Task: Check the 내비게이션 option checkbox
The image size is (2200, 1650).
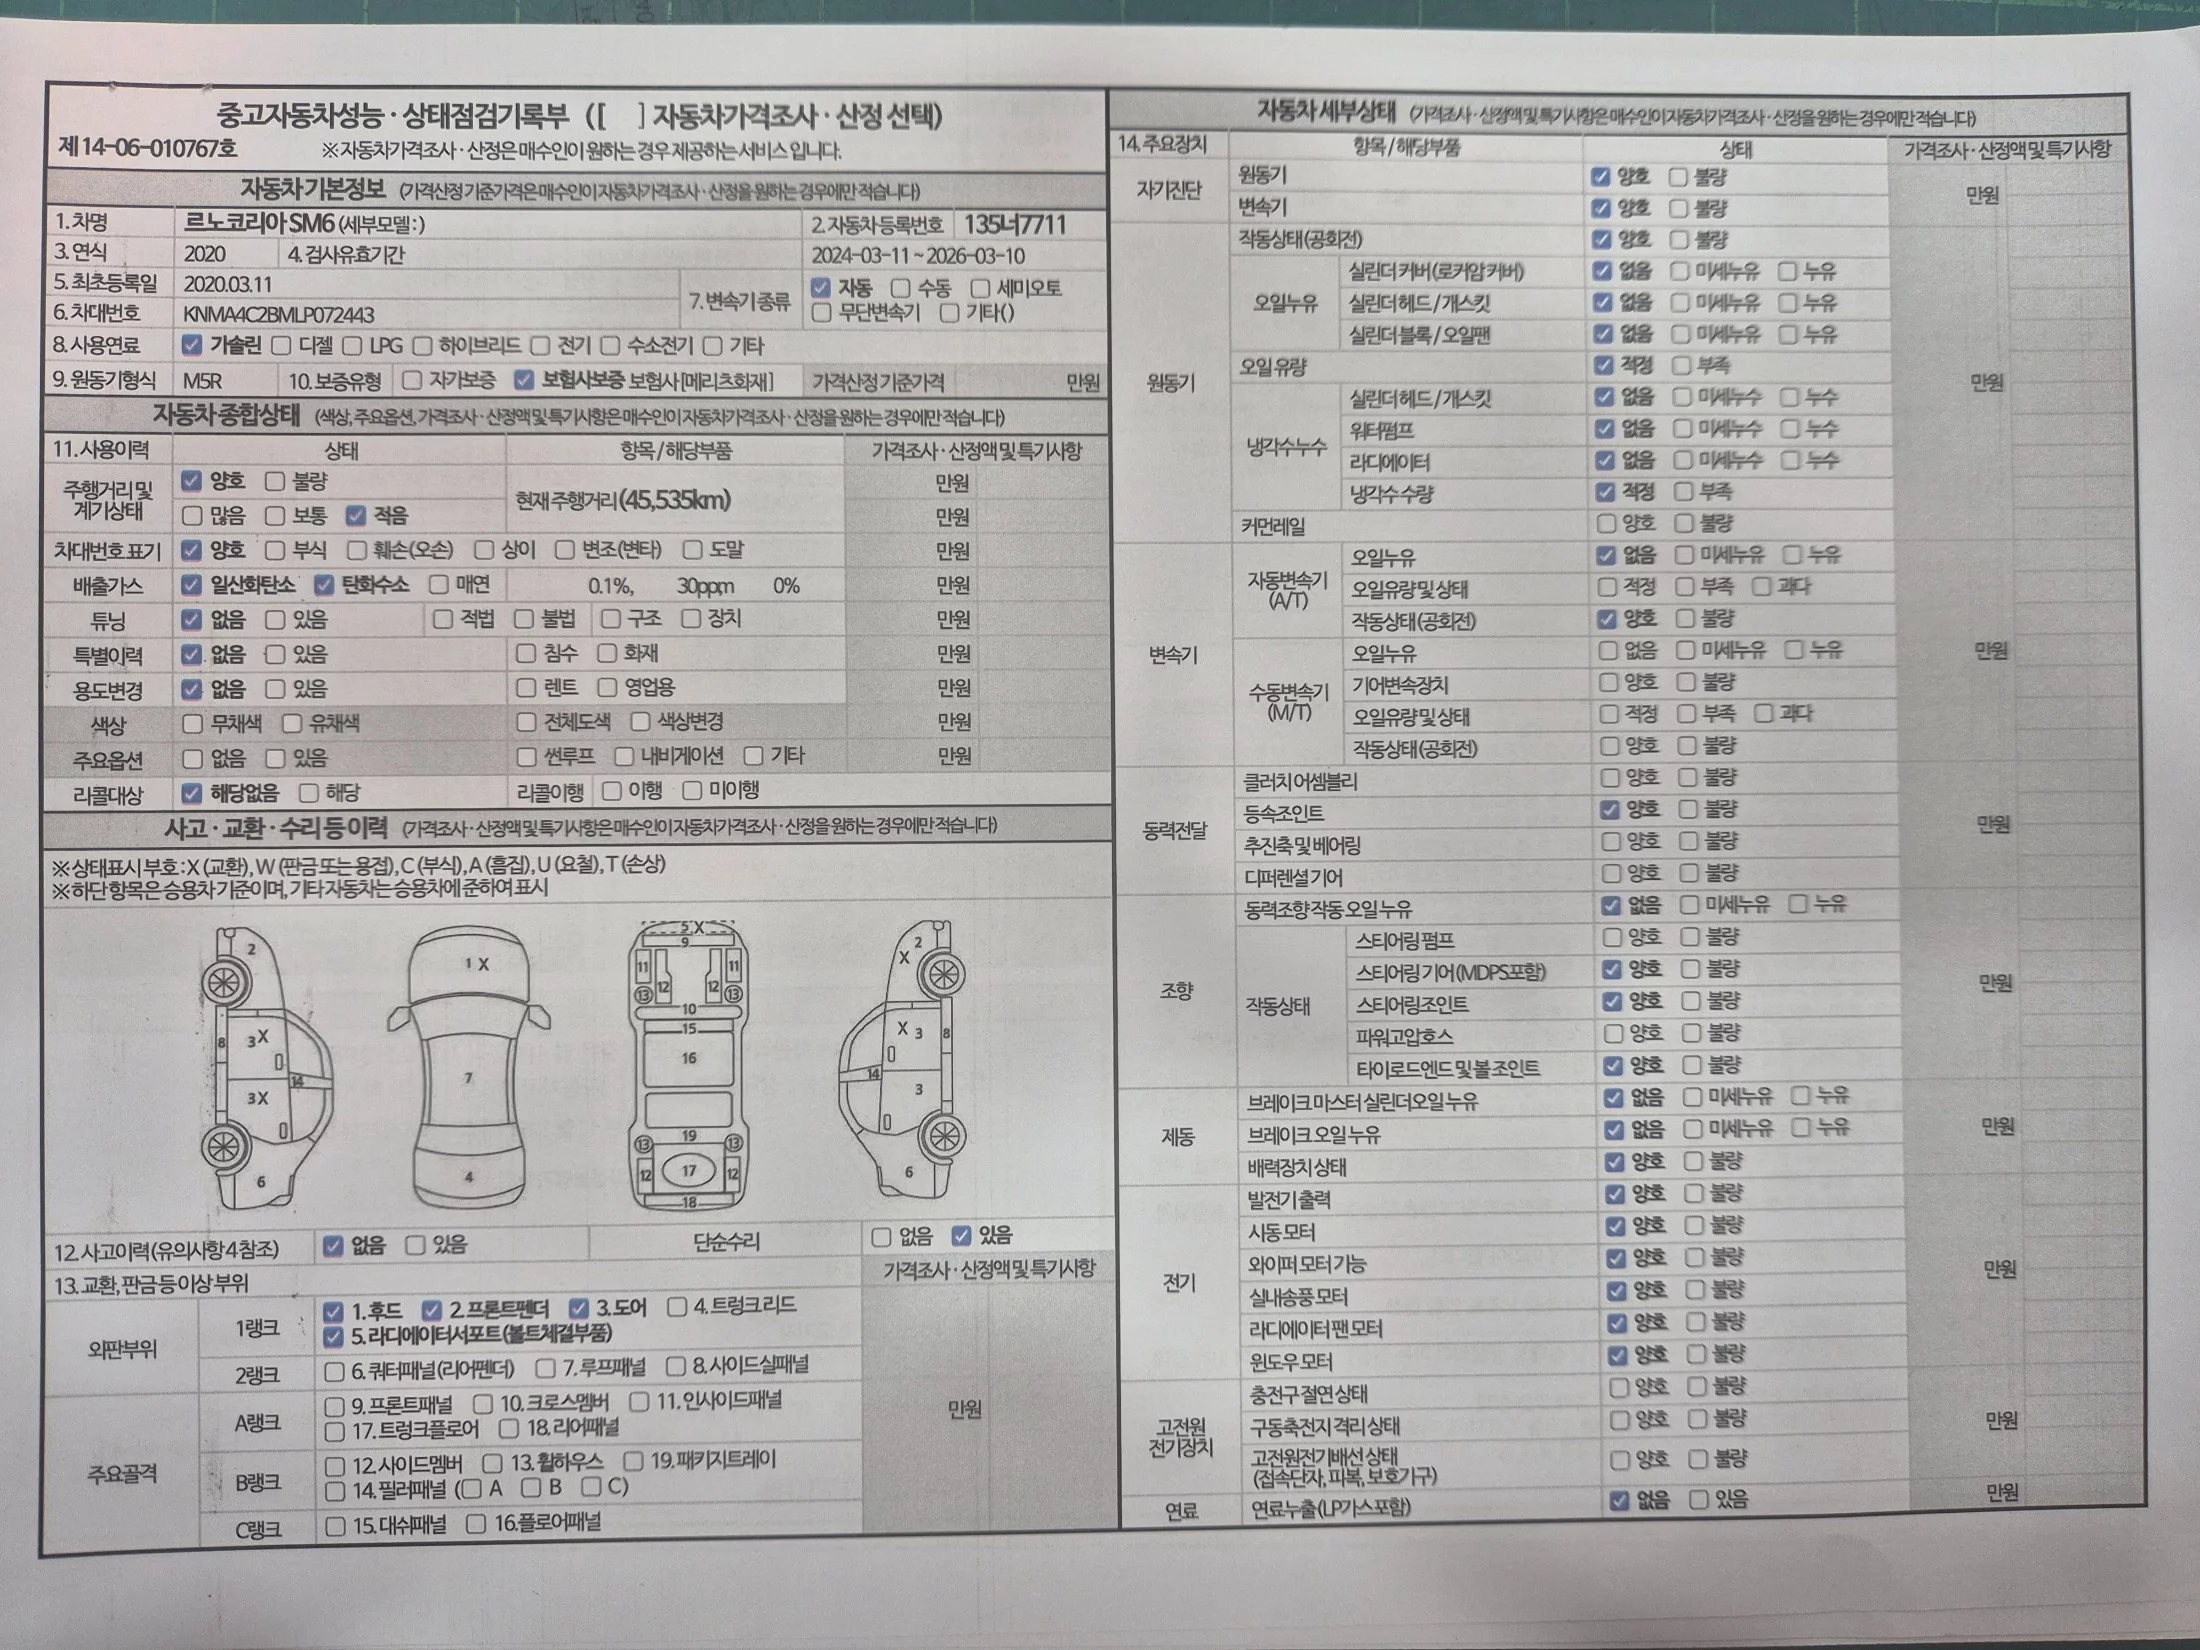Action: point(624,756)
